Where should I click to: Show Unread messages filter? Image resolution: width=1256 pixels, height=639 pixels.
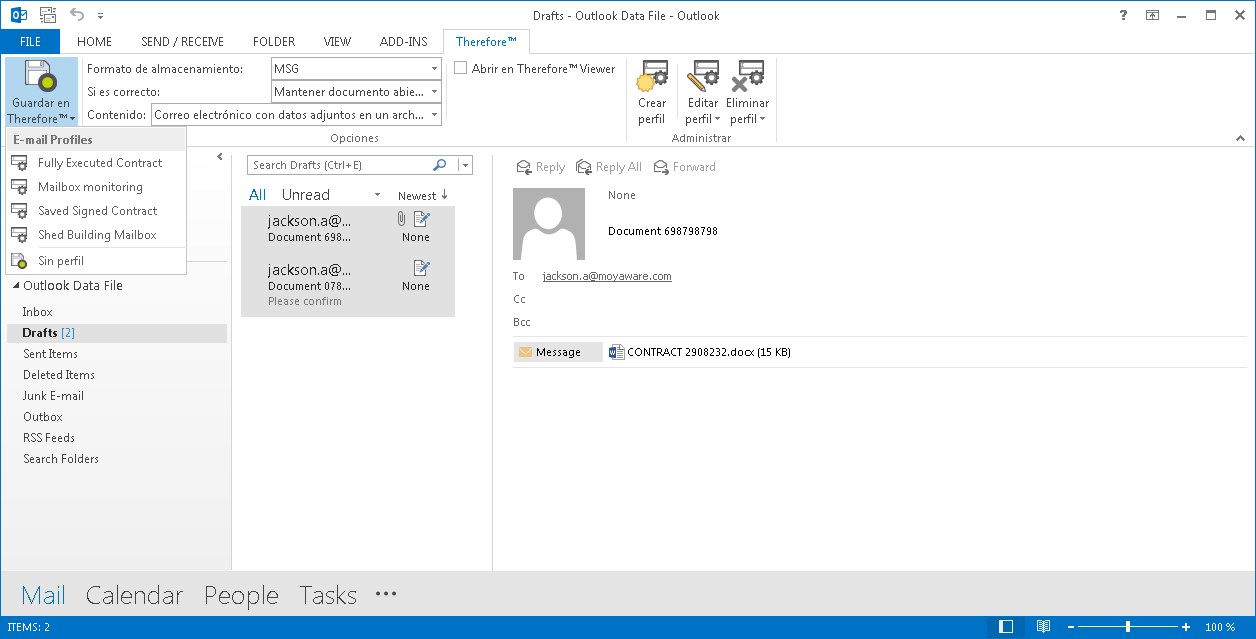point(306,195)
